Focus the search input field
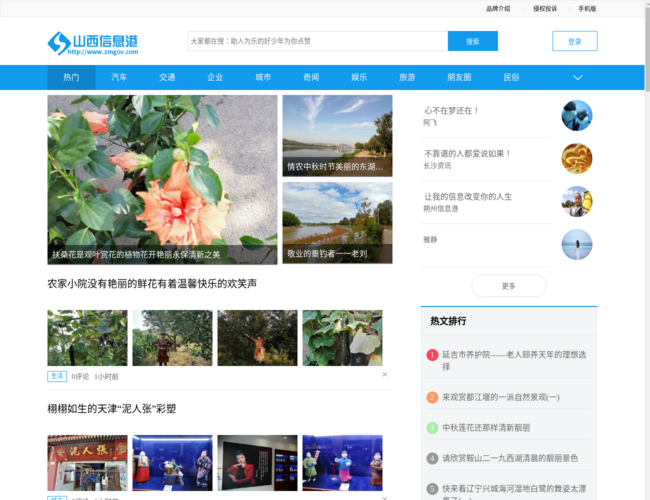This screenshot has width=650, height=500. [x=318, y=41]
